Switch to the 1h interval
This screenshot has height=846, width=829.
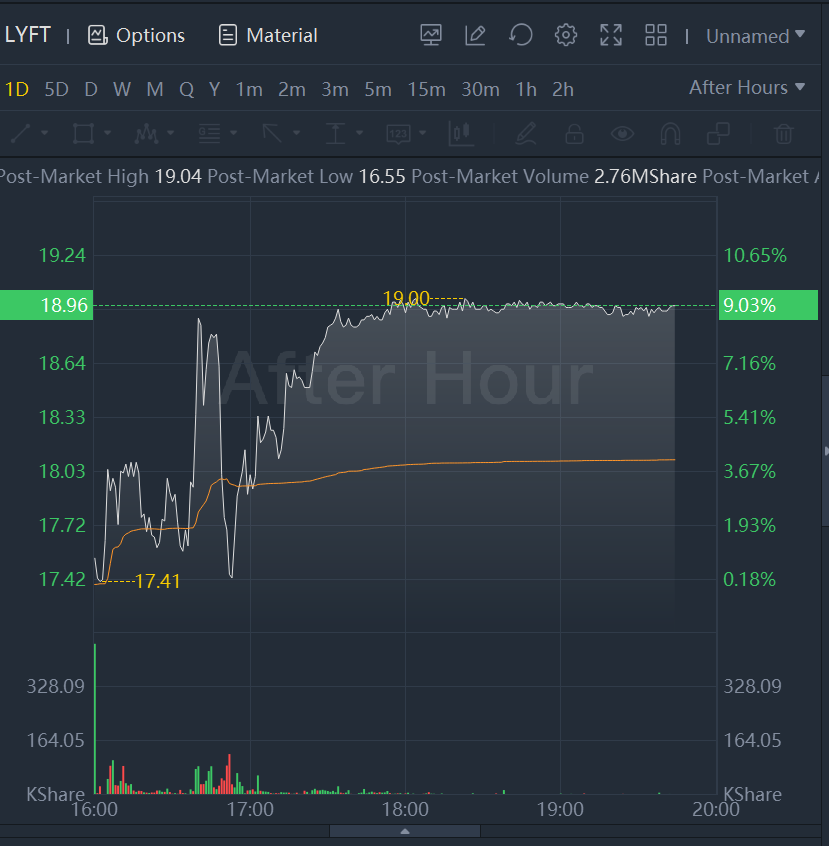pyautogui.click(x=526, y=90)
